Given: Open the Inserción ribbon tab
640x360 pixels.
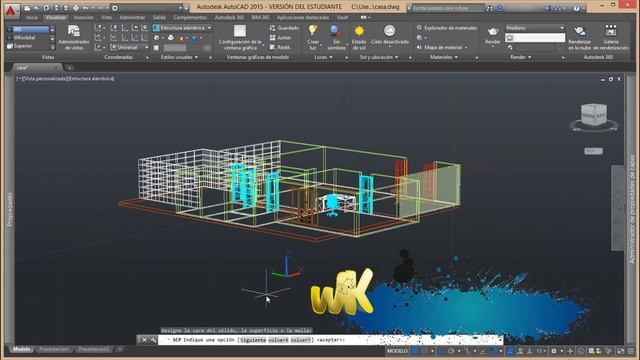Looking at the screenshot, I should [83, 18].
